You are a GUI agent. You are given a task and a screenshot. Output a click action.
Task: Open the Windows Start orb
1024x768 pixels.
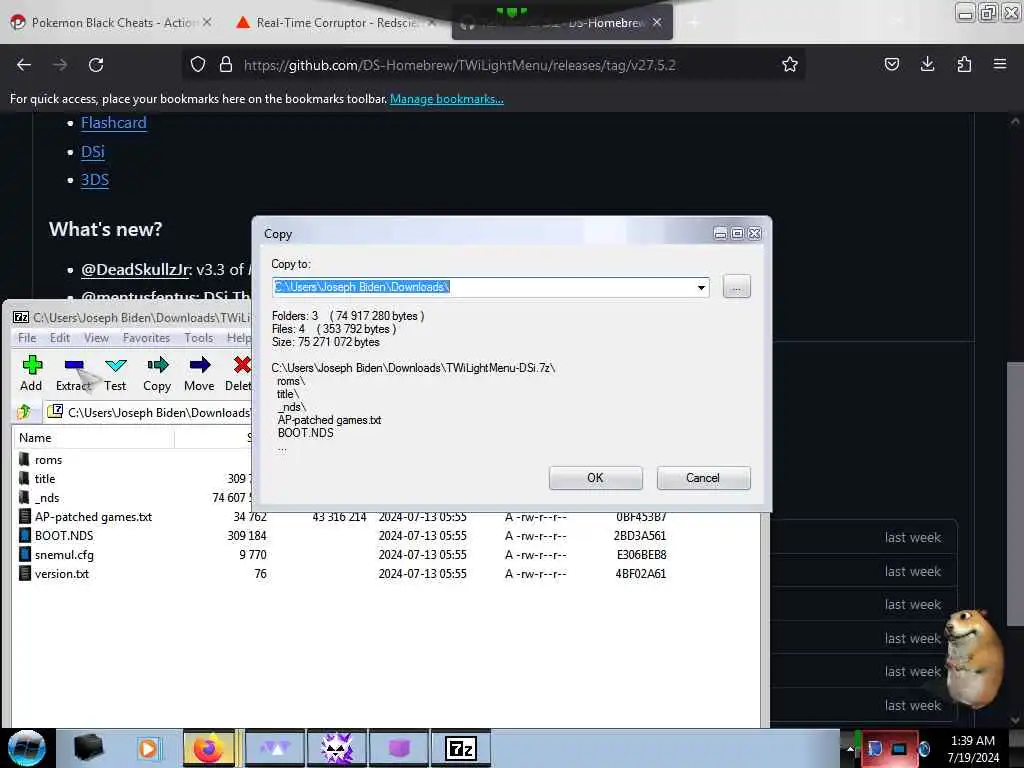tap(27, 748)
